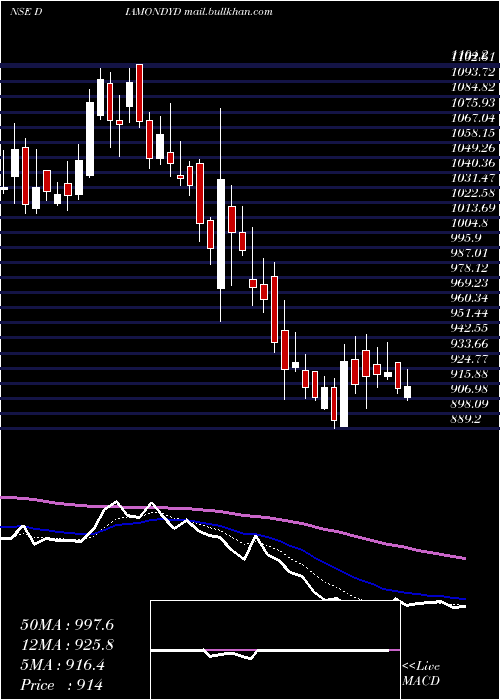The image size is (500, 700).
Task: Click the IAMONDYD symbol text
Action: click(153, 12)
